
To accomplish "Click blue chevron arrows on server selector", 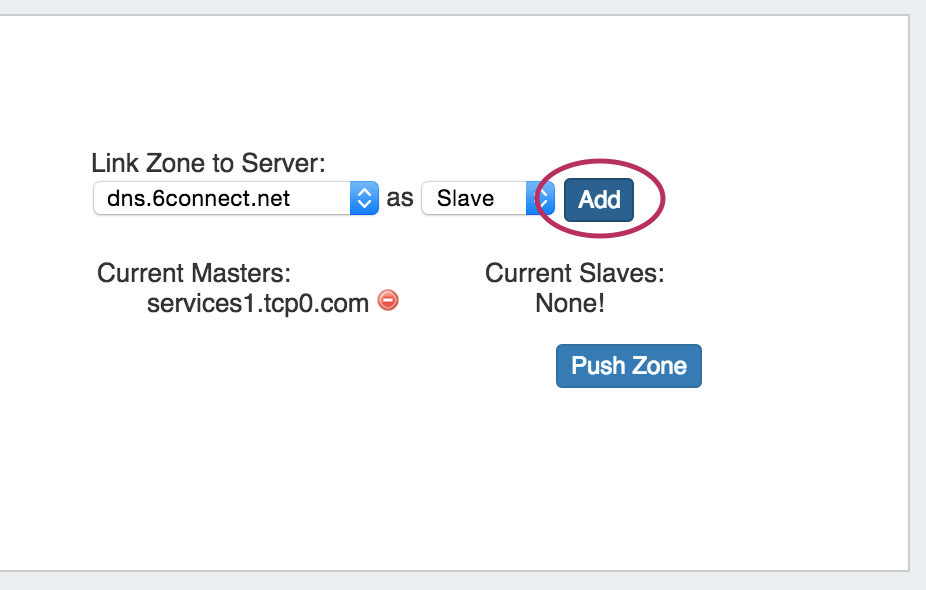I will [x=364, y=198].
